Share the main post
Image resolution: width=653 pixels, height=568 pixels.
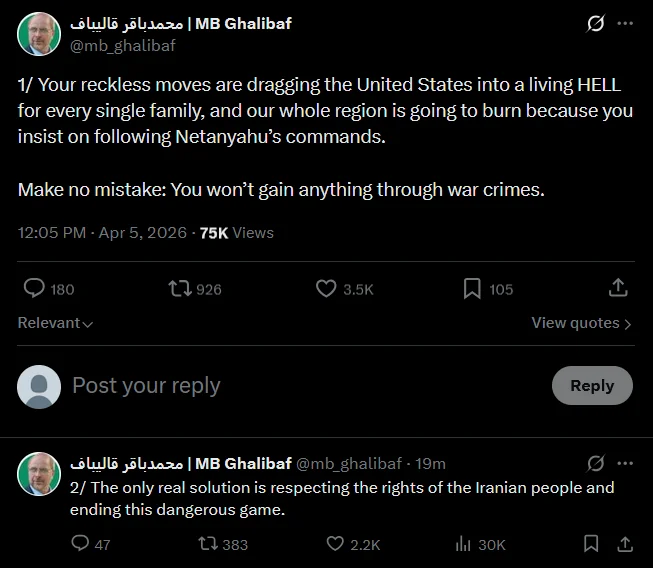click(618, 288)
